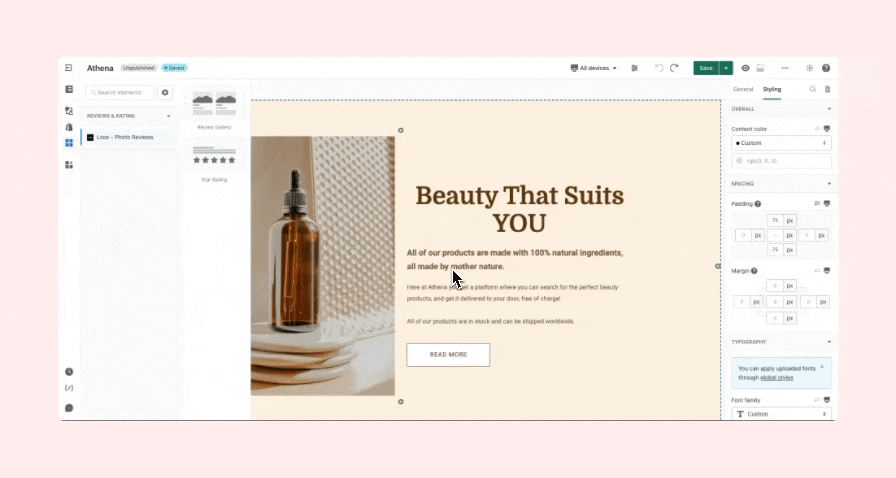896x478 pixels.
Task: Click the redo arrow
Action: coord(674,68)
